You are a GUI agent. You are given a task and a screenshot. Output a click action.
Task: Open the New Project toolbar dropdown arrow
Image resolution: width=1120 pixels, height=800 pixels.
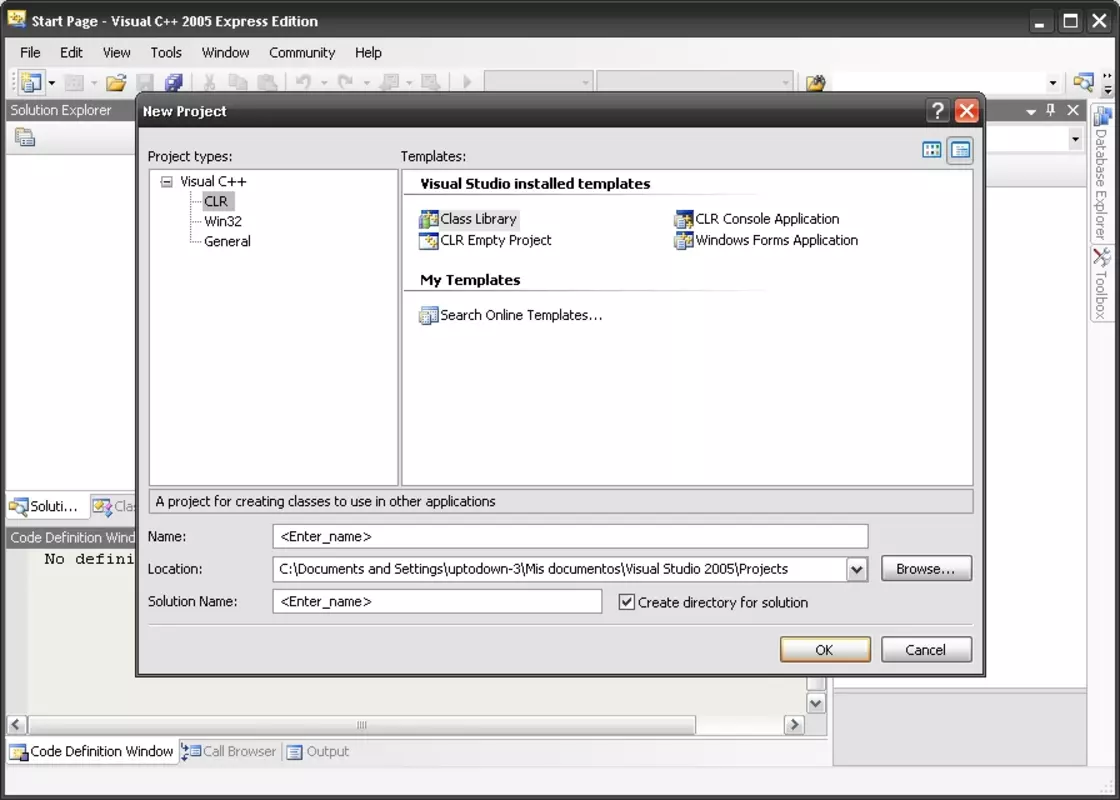[51, 83]
